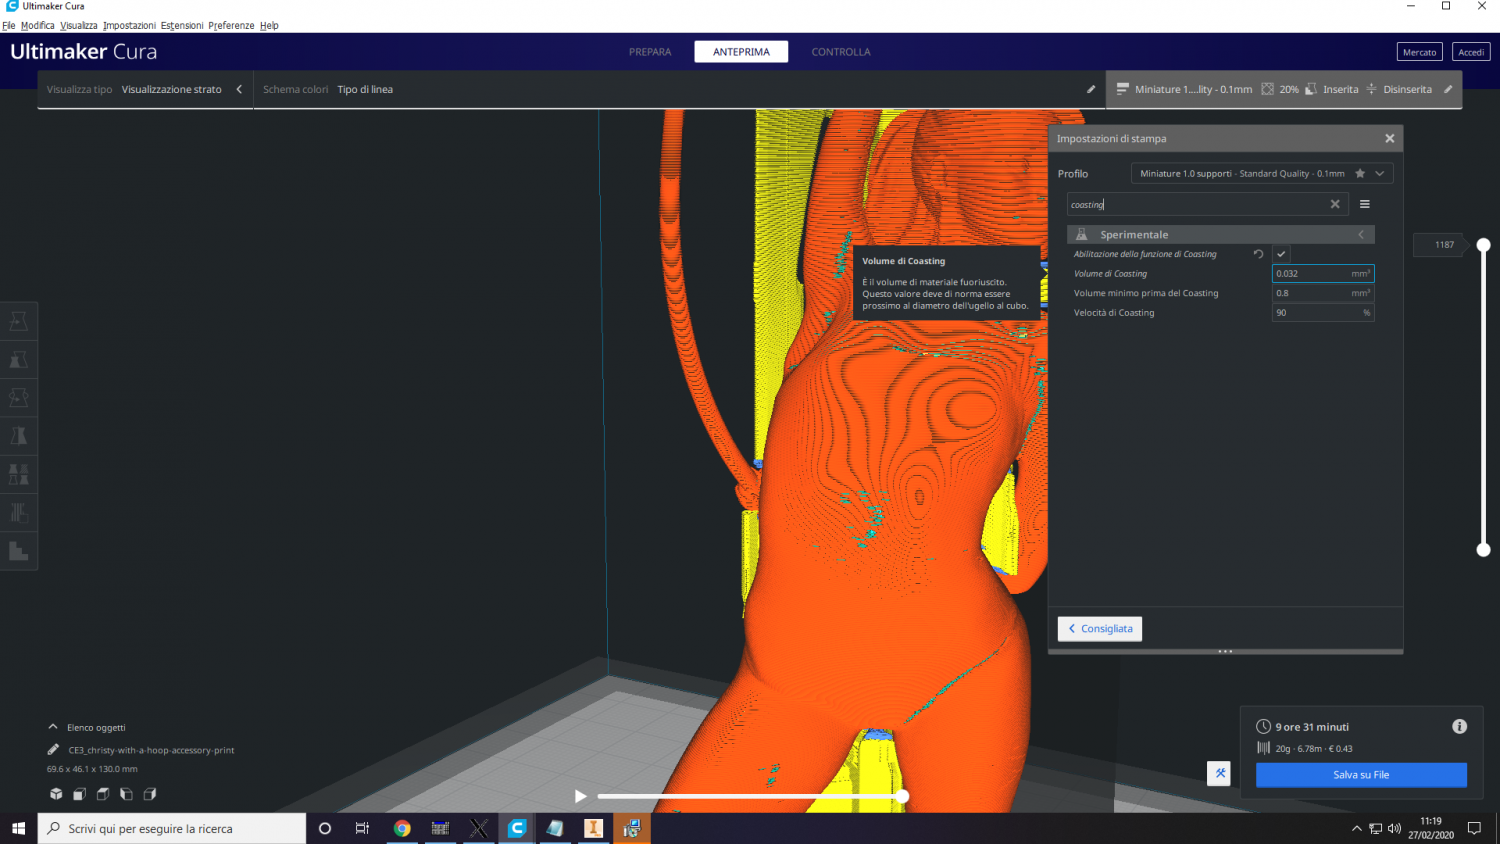Viewport: 1500px width, 844px height.
Task: Open the Estensioni menu
Action: pos(182,25)
